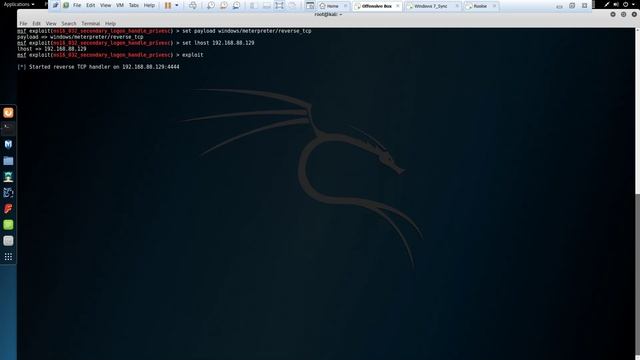Viewport: 640px width, 360px height.
Task: Open terminal Help menu
Action: pos(110,24)
